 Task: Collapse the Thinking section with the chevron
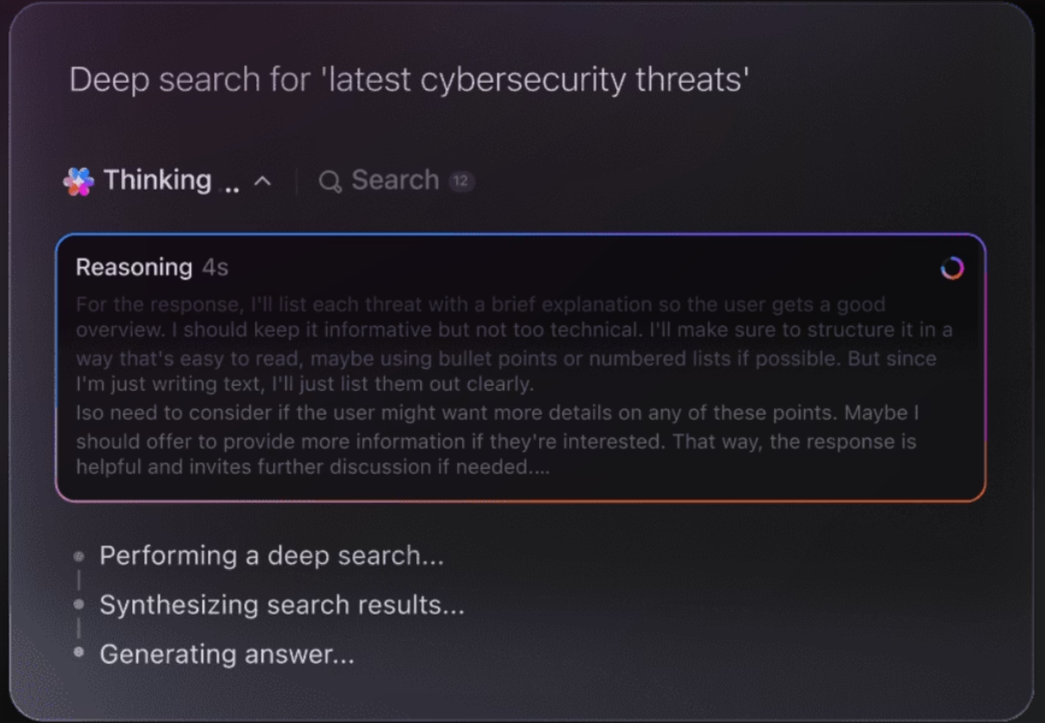click(x=263, y=181)
